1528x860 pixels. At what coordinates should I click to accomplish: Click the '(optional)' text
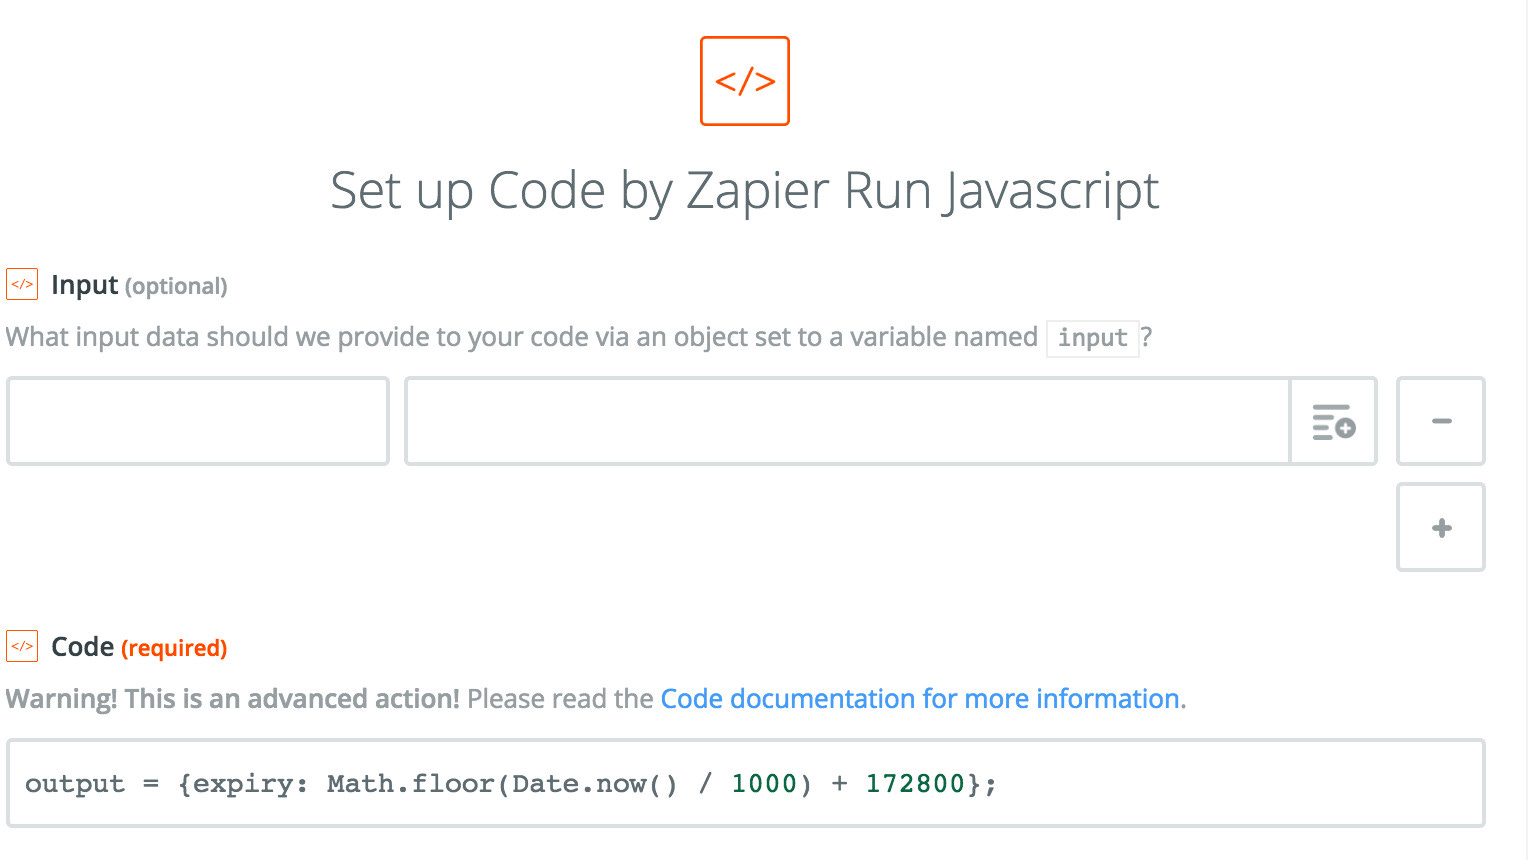tap(176, 287)
